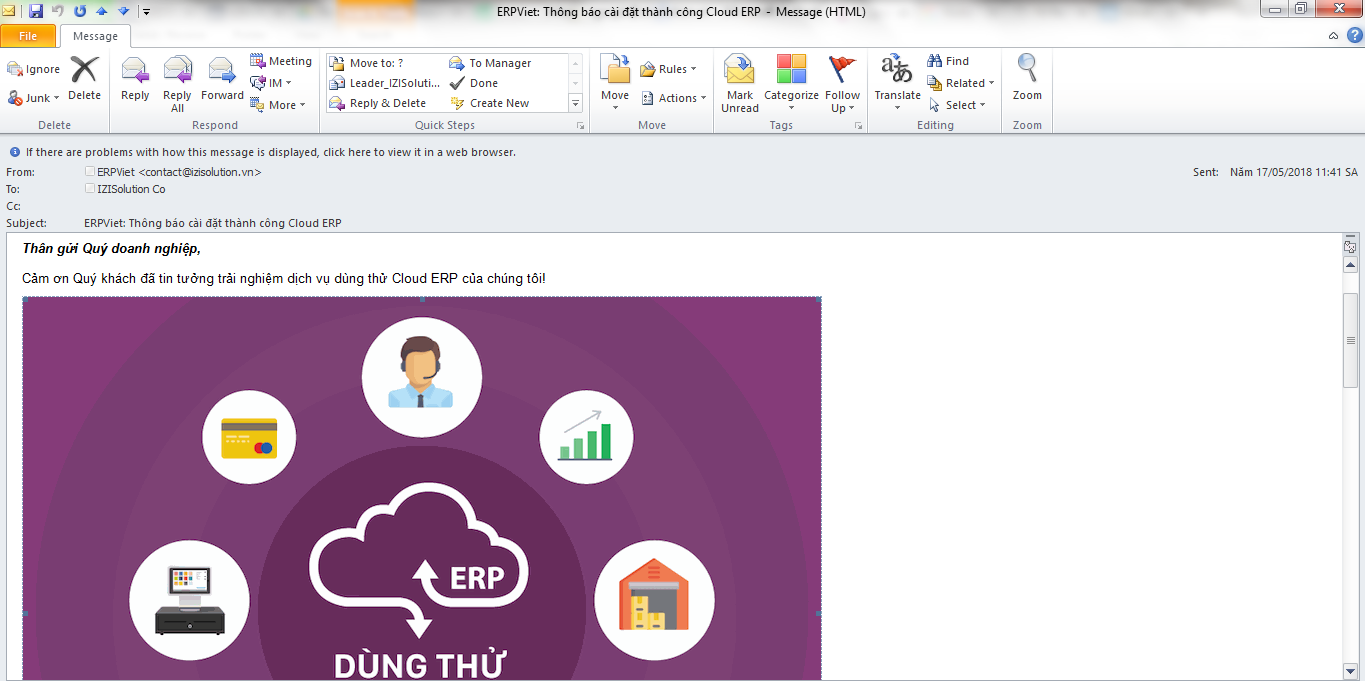Open the Quick Steps dialog launcher
Image resolution: width=1365 pixels, height=681 pixels.
(580, 126)
